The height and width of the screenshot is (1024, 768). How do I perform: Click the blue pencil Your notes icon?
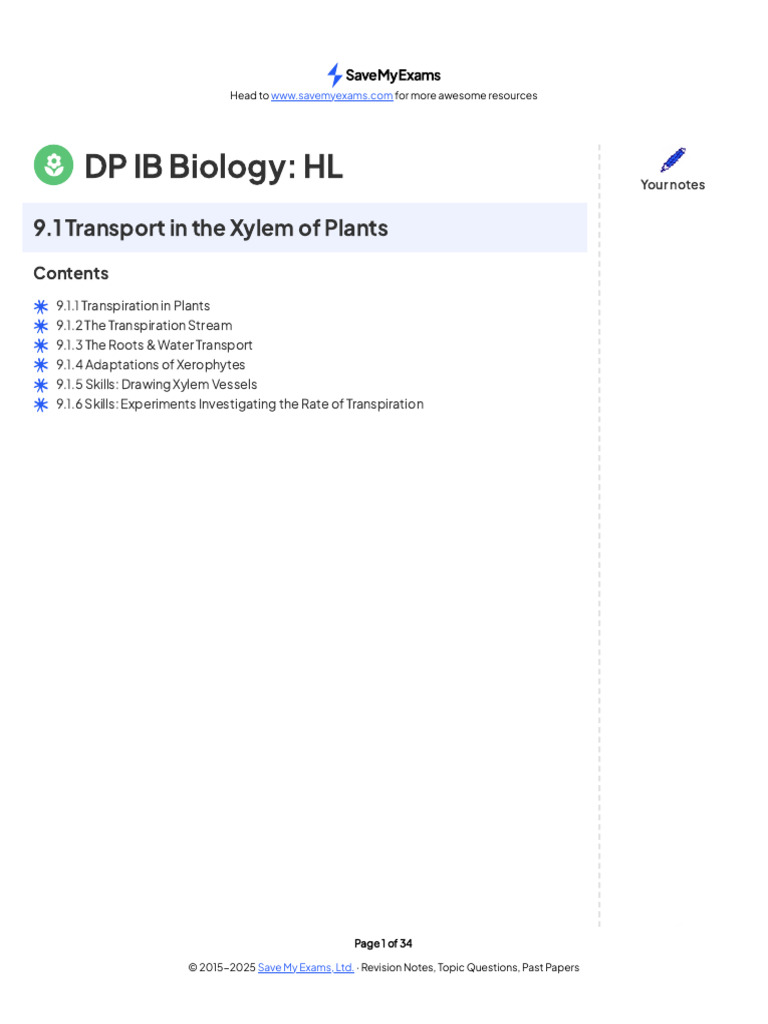coord(673,160)
